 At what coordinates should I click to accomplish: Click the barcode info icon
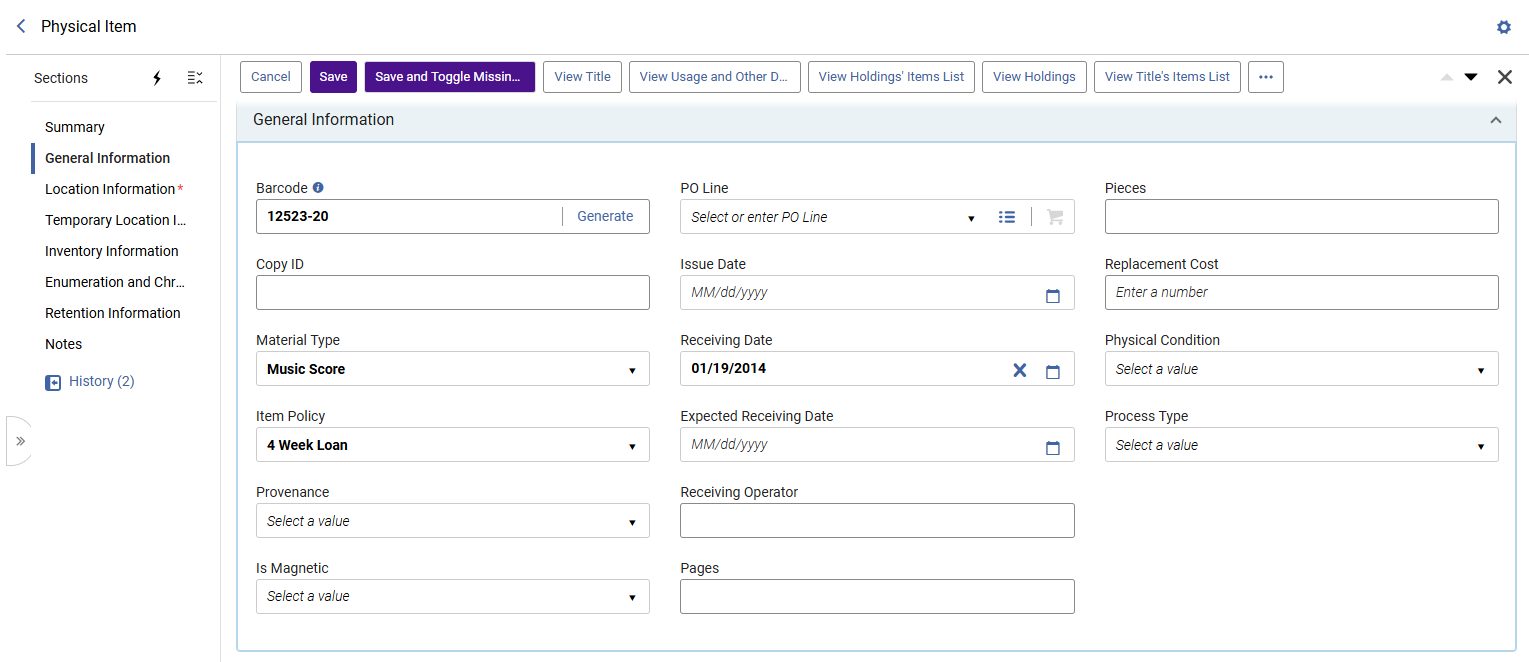pos(318,187)
